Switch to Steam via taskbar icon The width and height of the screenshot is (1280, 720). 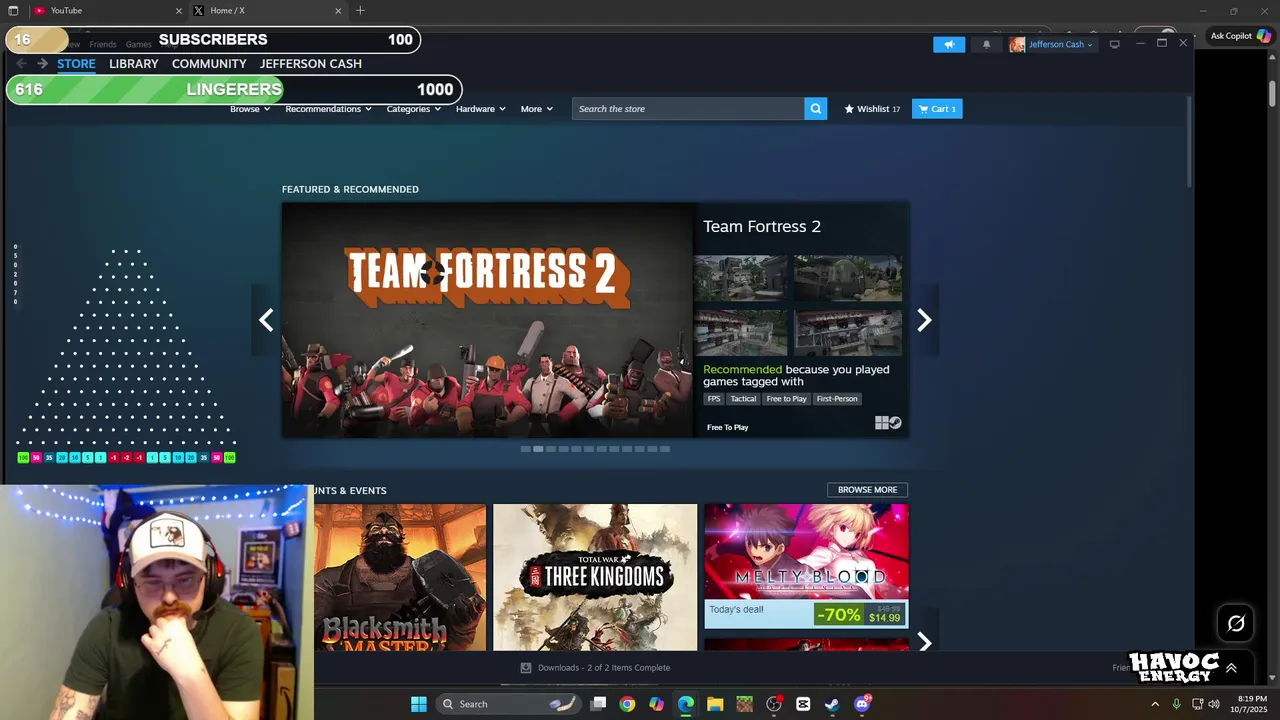pos(832,704)
